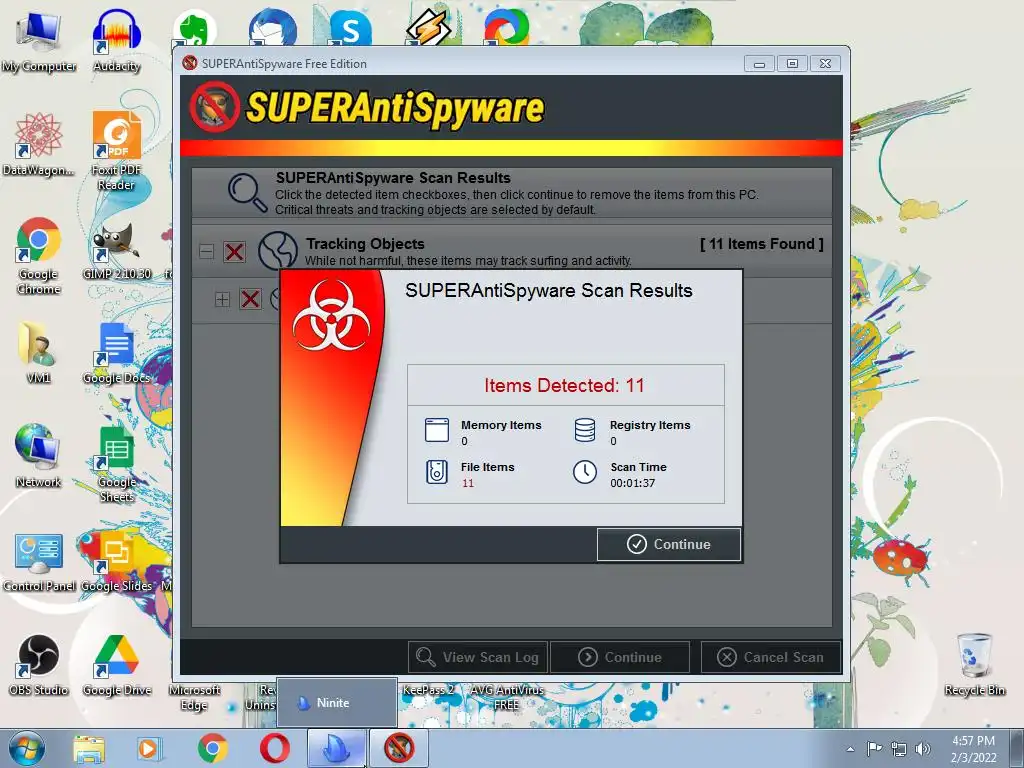Click the volume speaker tray icon
1024x768 pixels.
tap(922, 749)
